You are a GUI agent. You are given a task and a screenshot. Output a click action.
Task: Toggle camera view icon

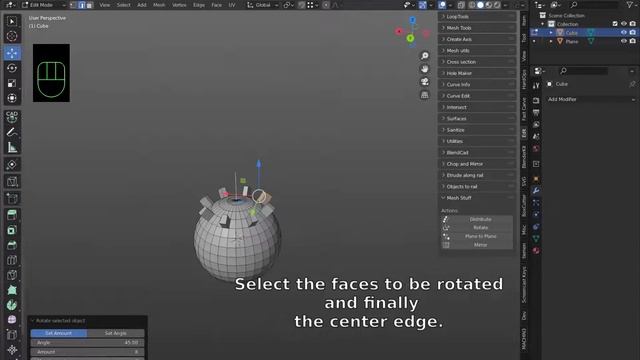point(424,82)
